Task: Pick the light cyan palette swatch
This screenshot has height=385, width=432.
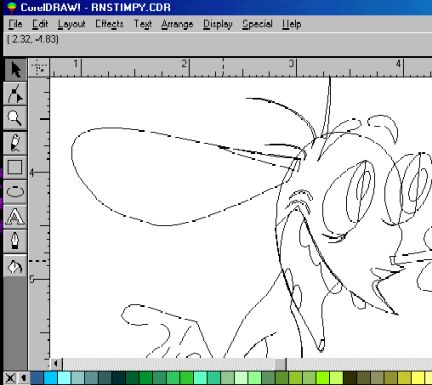Action: pos(64,378)
